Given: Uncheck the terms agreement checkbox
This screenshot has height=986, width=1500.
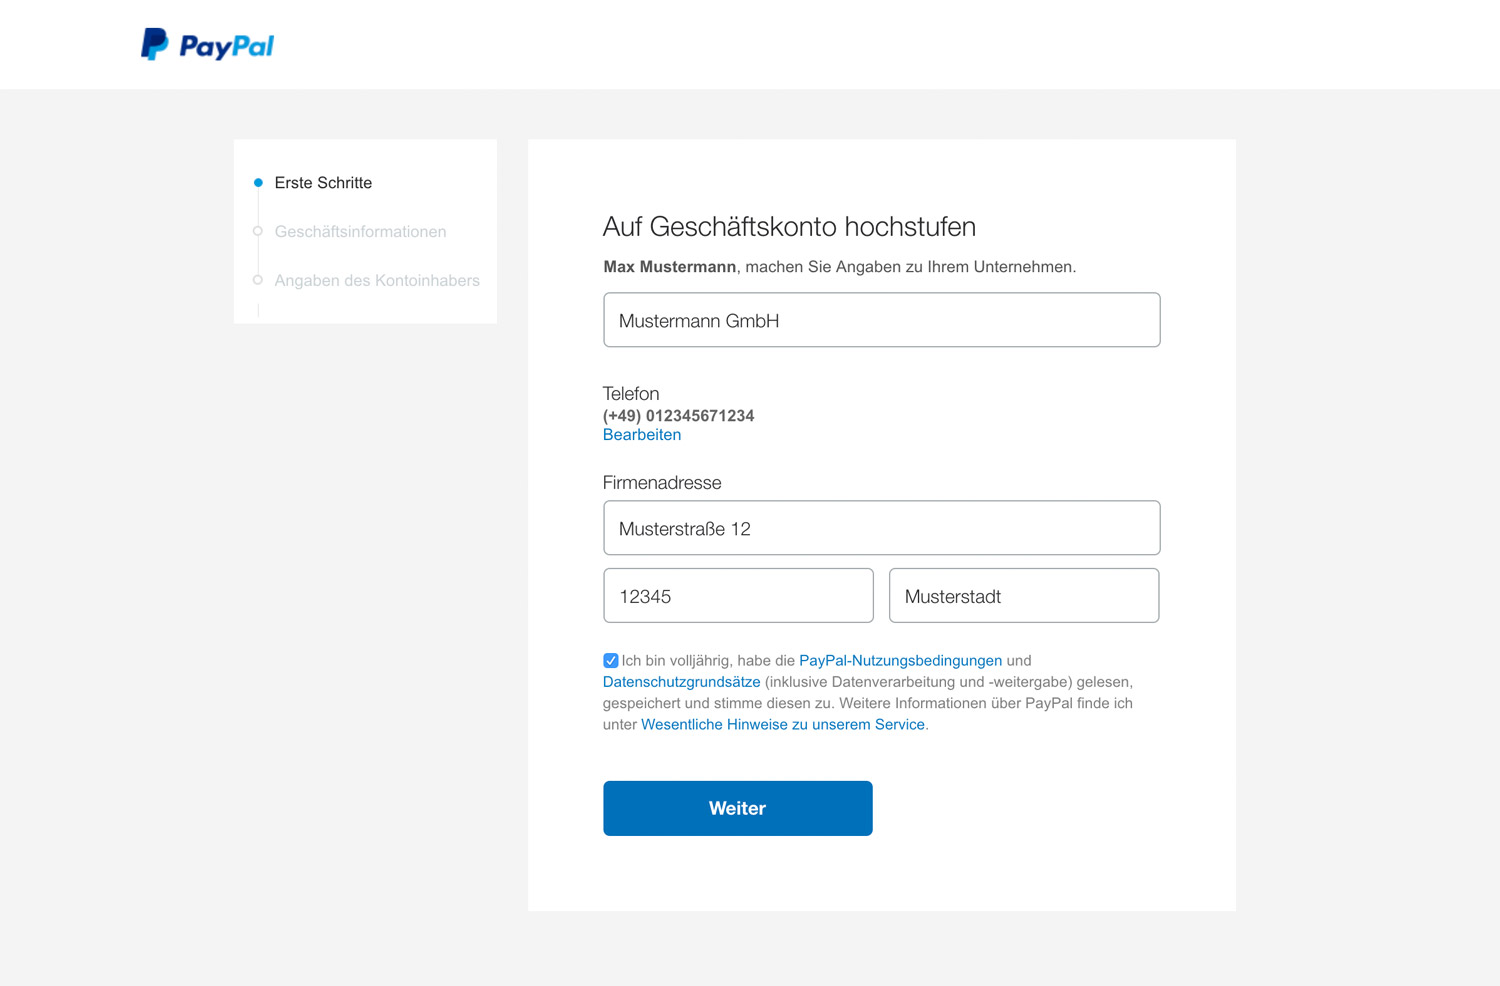Looking at the screenshot, I should (611, 660).
